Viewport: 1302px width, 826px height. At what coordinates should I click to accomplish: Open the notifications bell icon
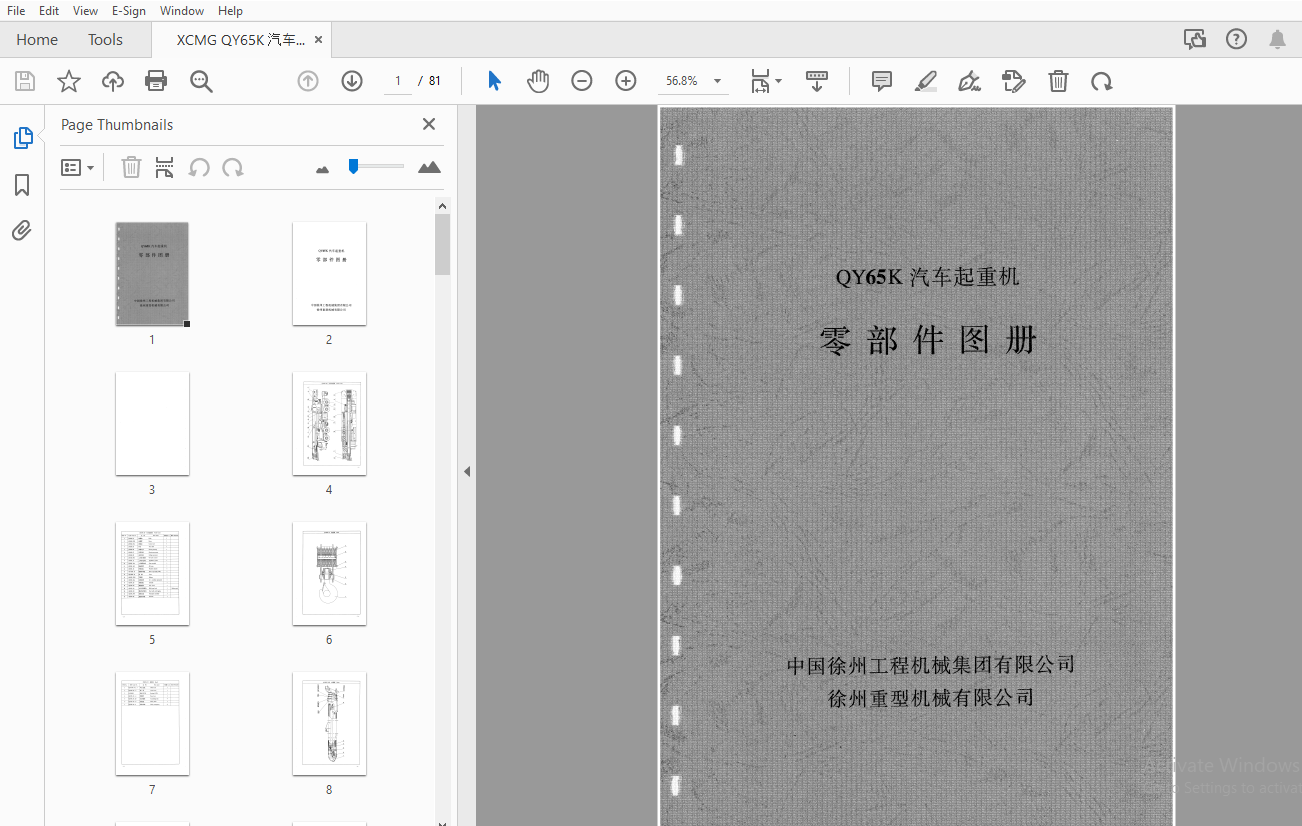click(1277, 39)
